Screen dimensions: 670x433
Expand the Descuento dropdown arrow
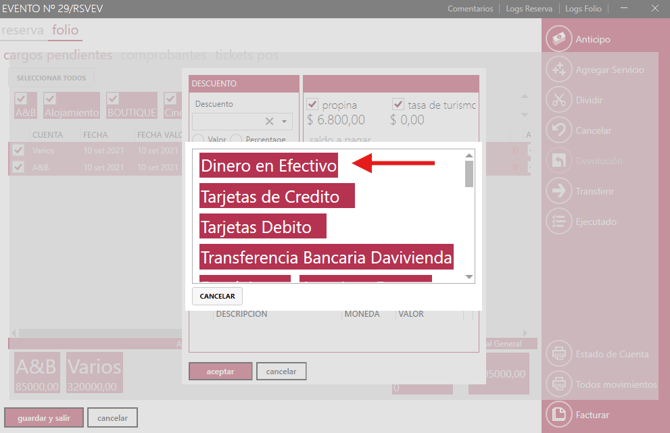285,121
